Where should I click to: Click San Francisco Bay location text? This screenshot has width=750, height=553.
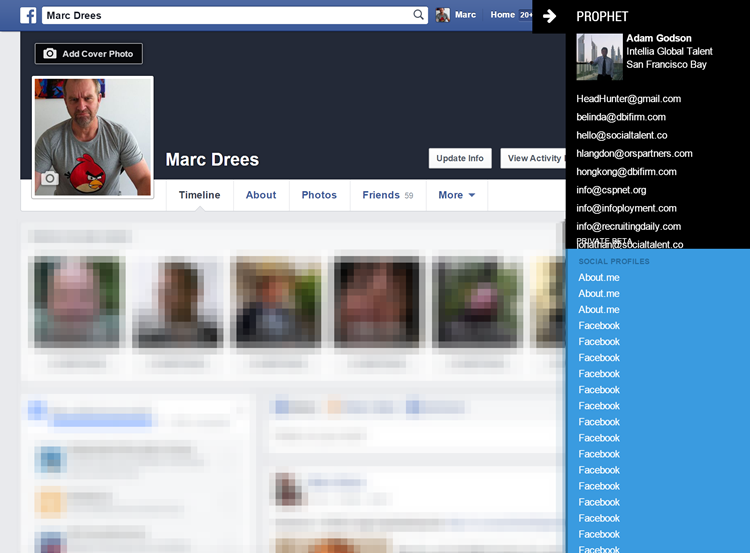click(666, 65)
